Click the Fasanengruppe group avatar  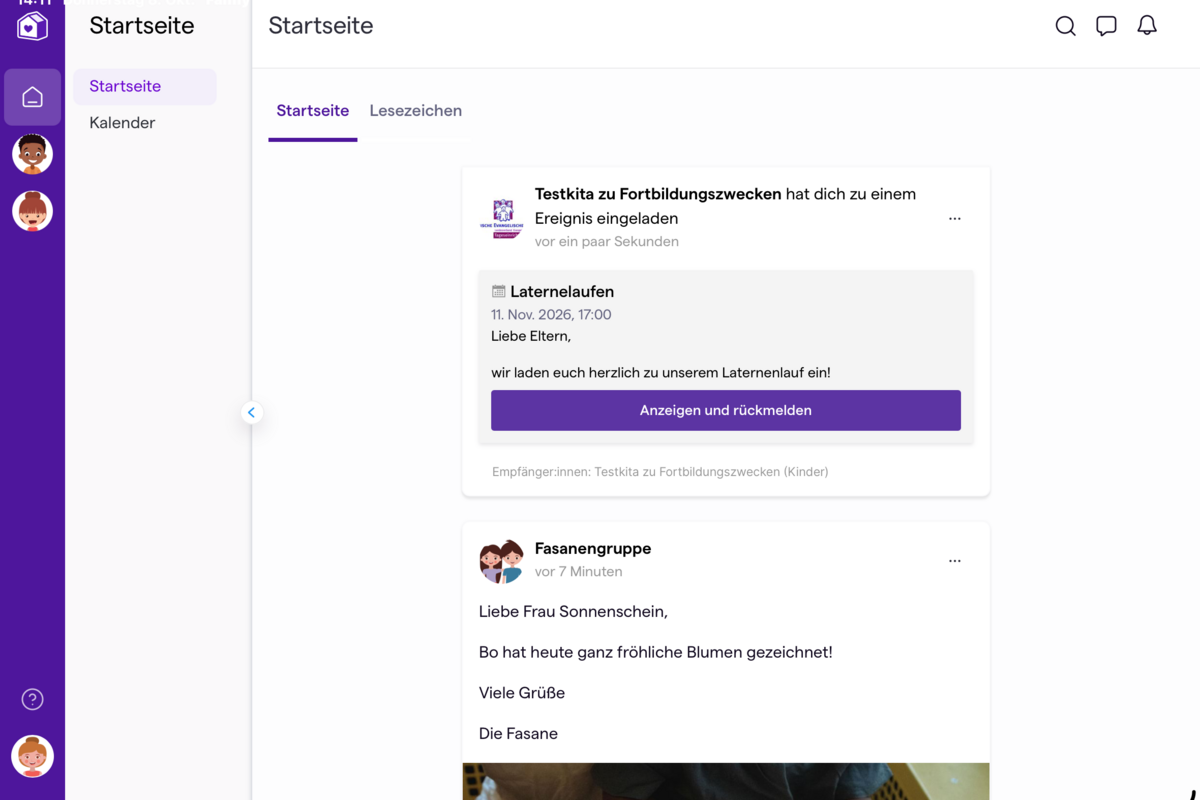502,561
